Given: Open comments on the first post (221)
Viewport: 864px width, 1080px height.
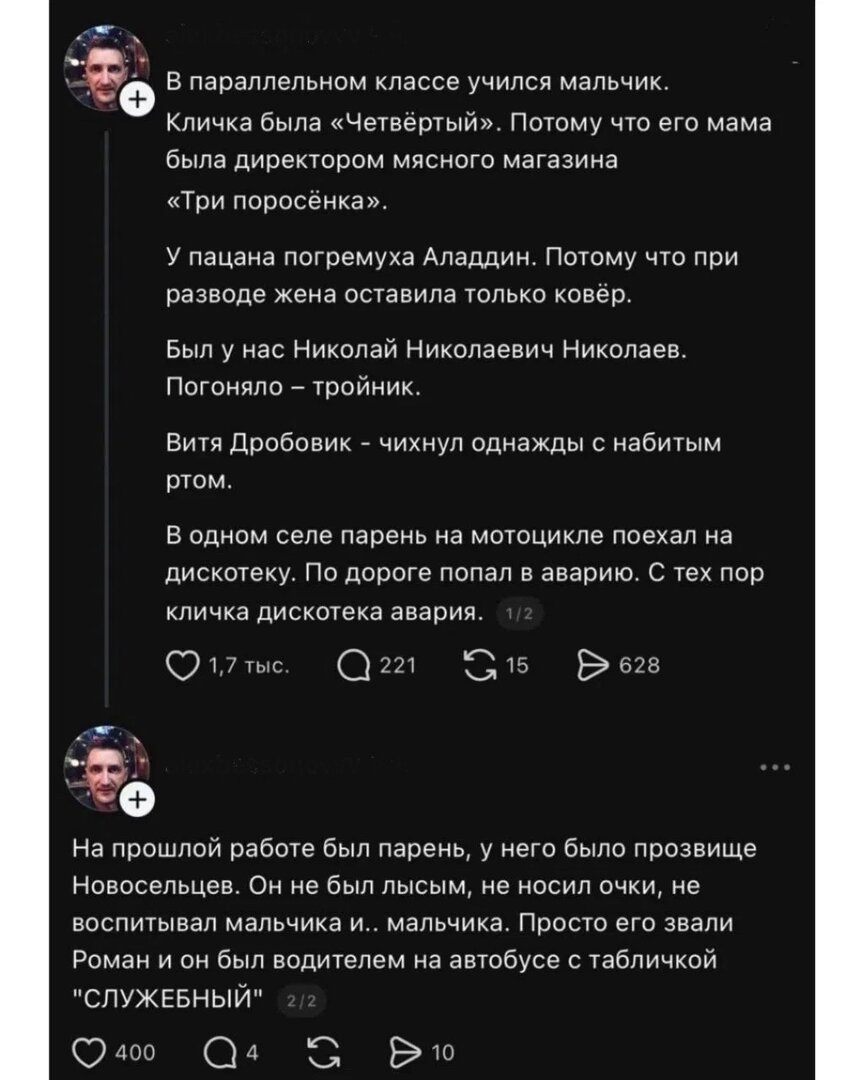Looking at the screenshot, I should (353, 666).
